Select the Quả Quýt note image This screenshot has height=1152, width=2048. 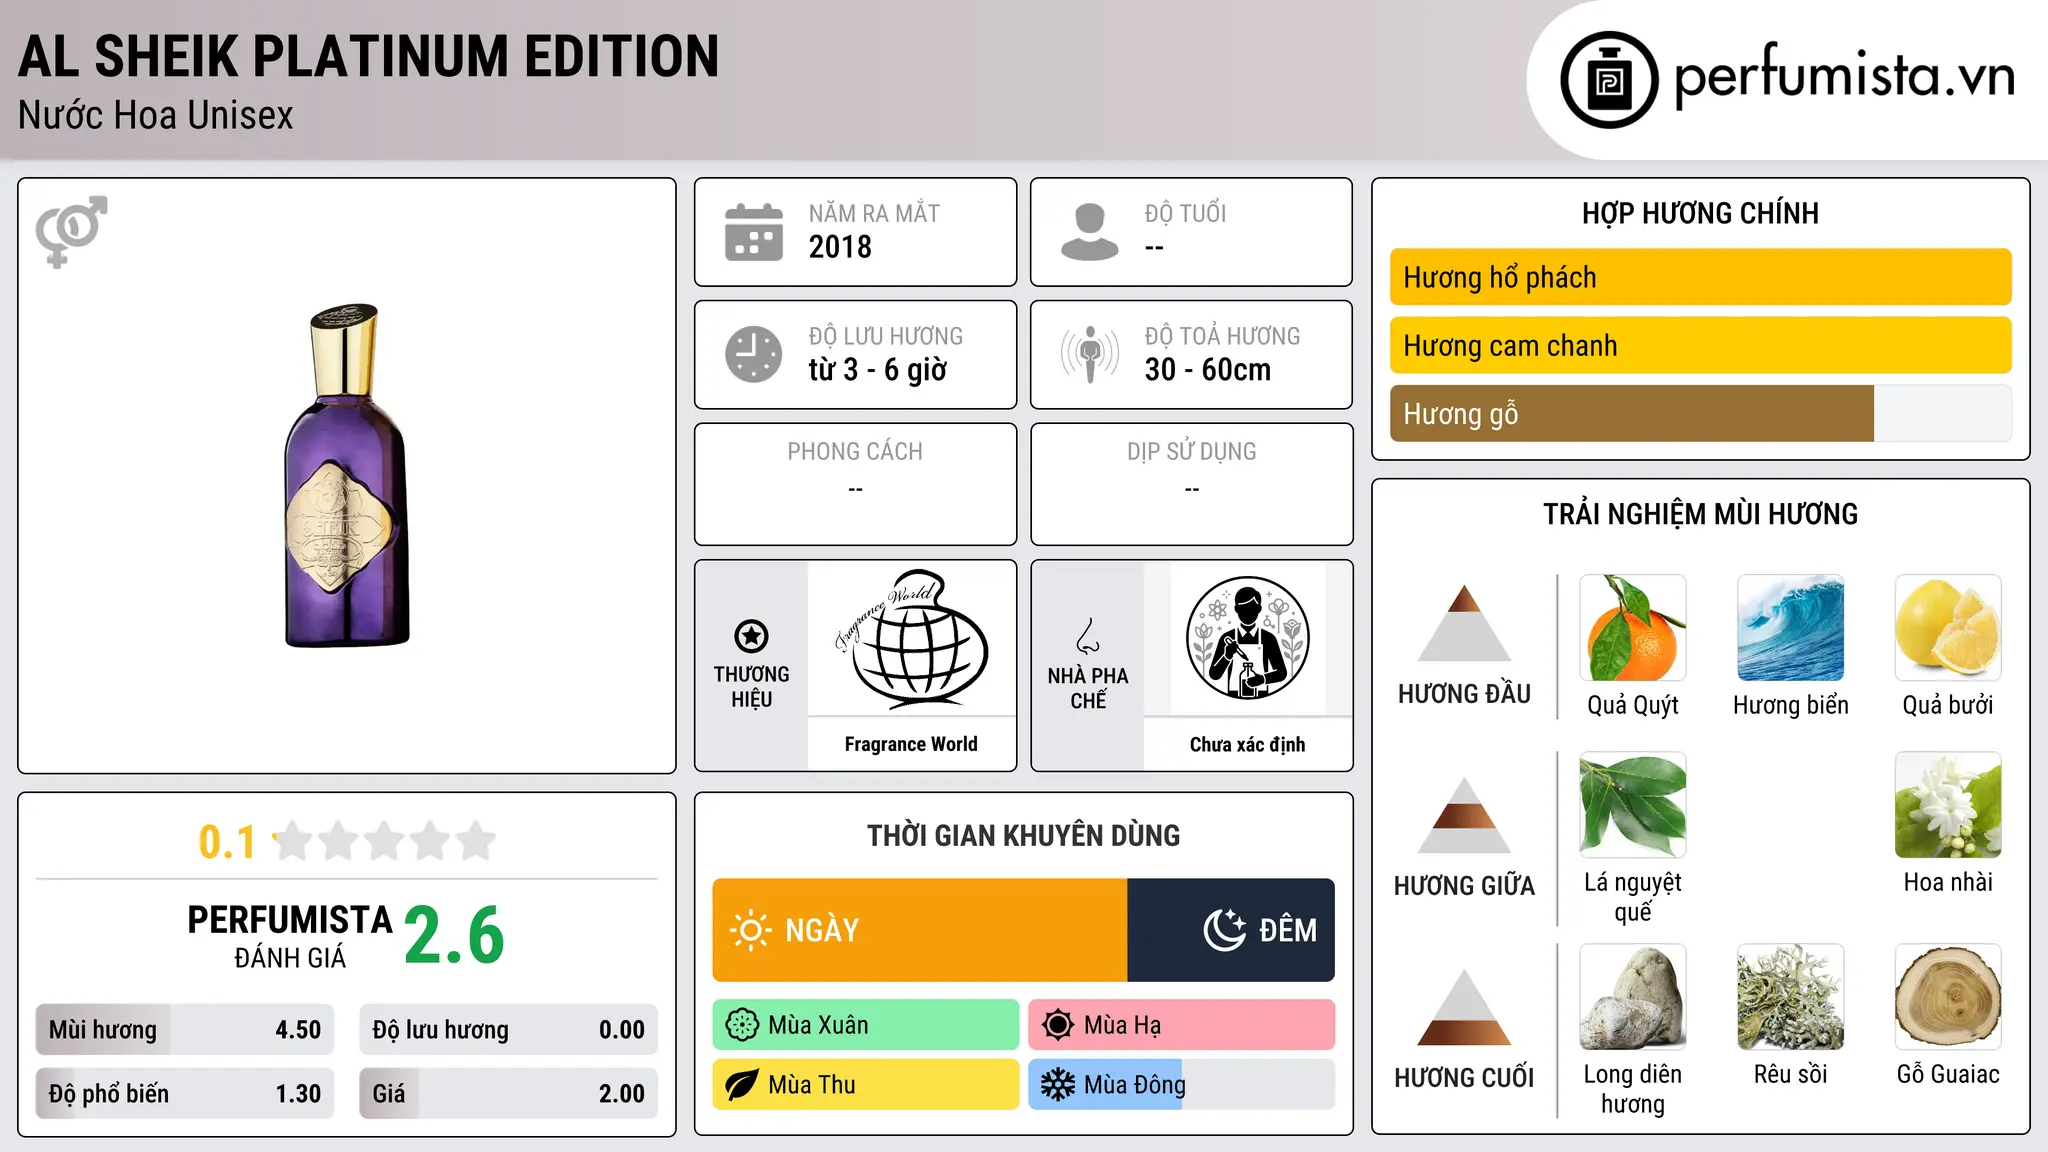coord(1633,628)
